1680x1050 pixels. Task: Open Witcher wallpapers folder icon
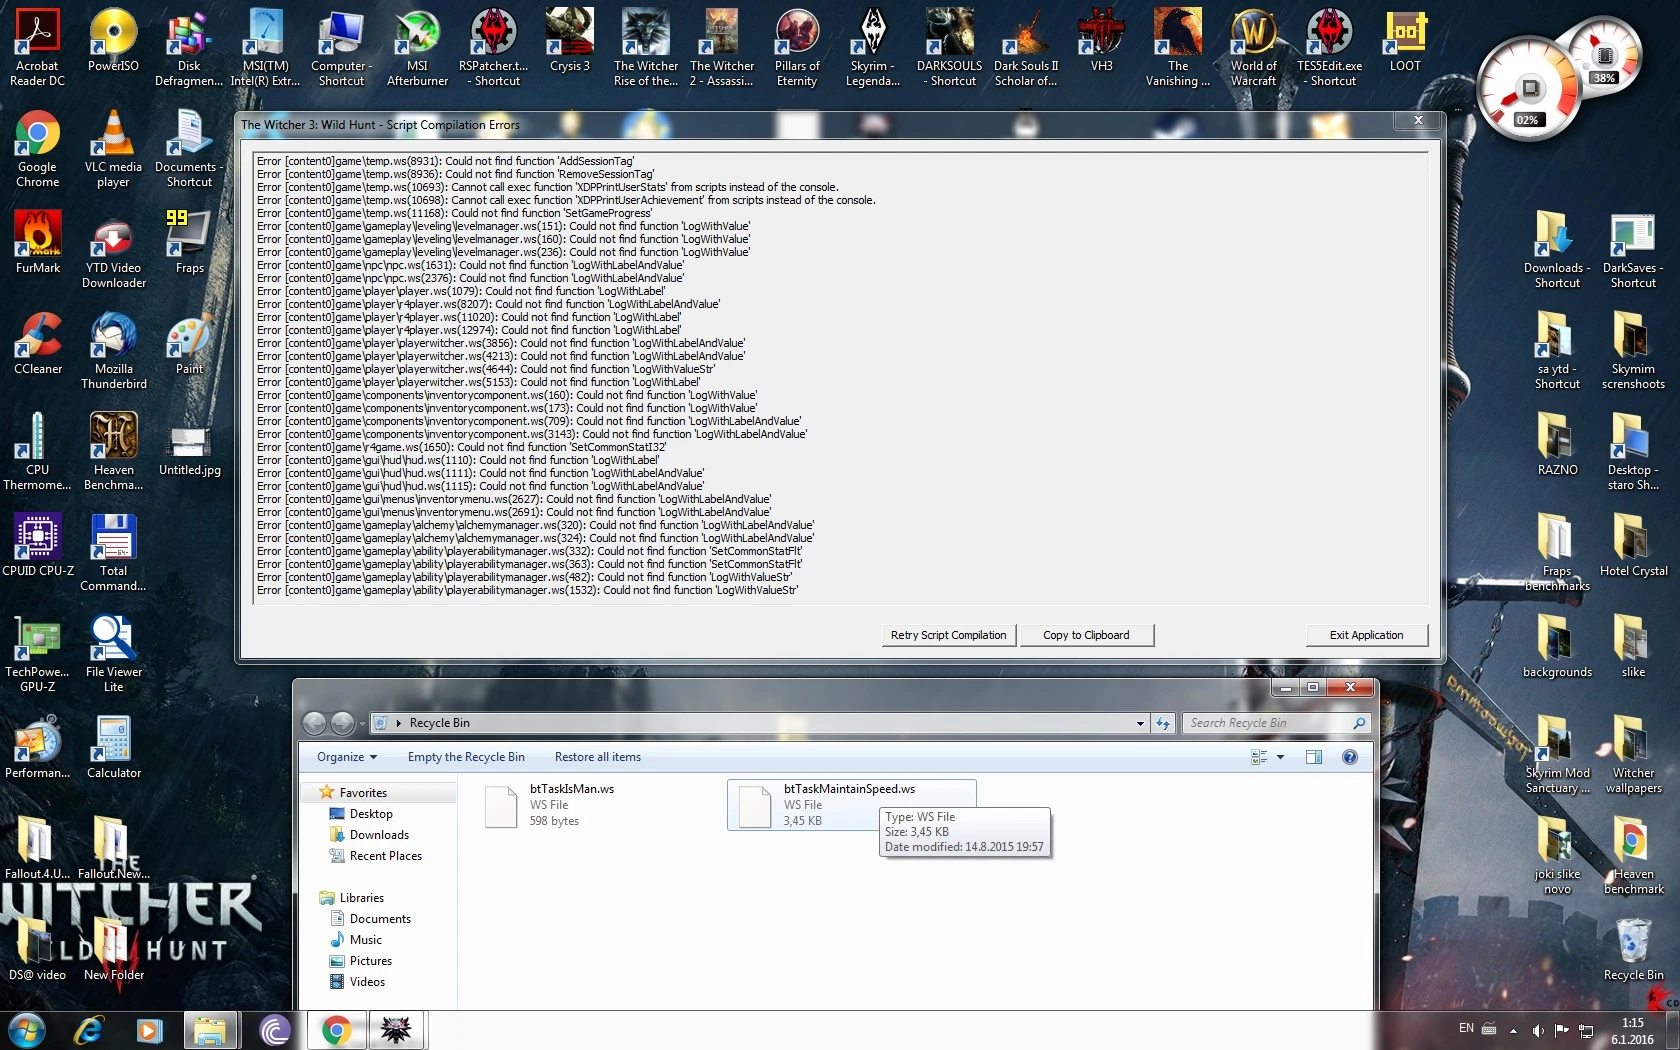(x=1633, y=754)
